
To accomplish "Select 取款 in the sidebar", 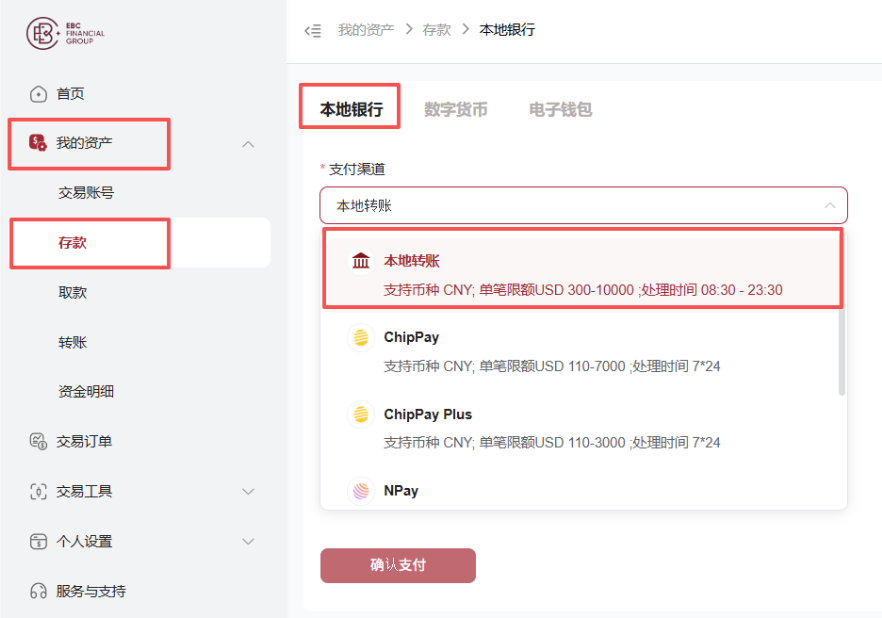I will click(x=72, y=292).
